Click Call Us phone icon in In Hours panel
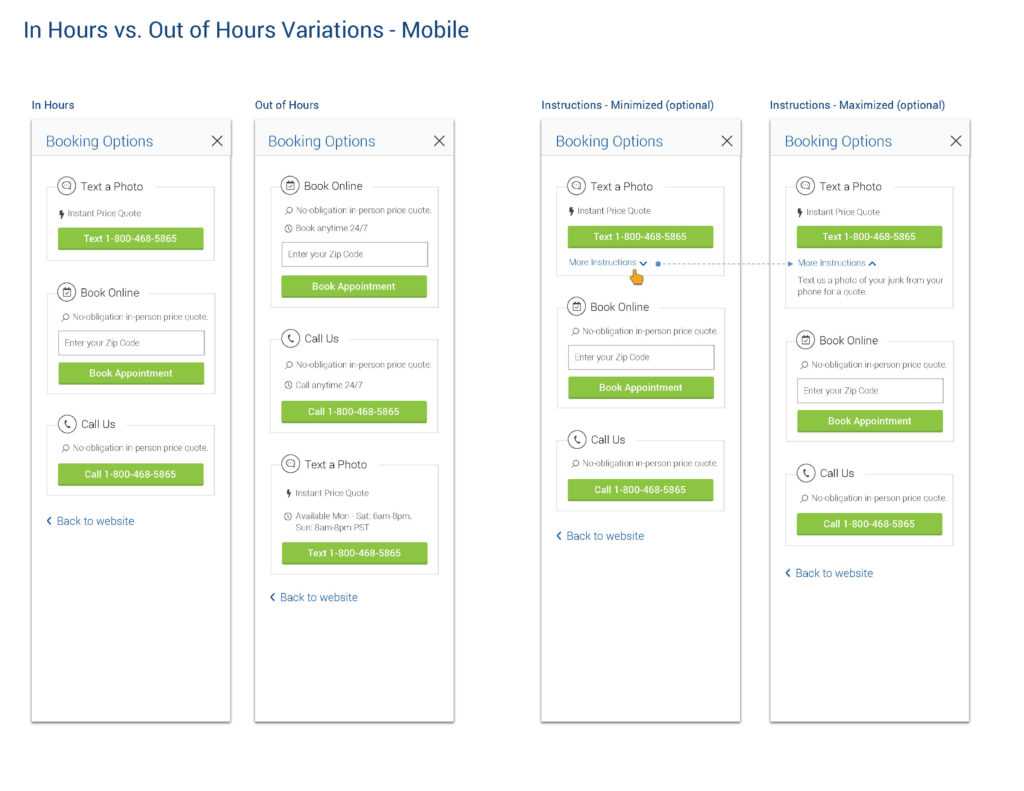 click(x=67, y=424)
